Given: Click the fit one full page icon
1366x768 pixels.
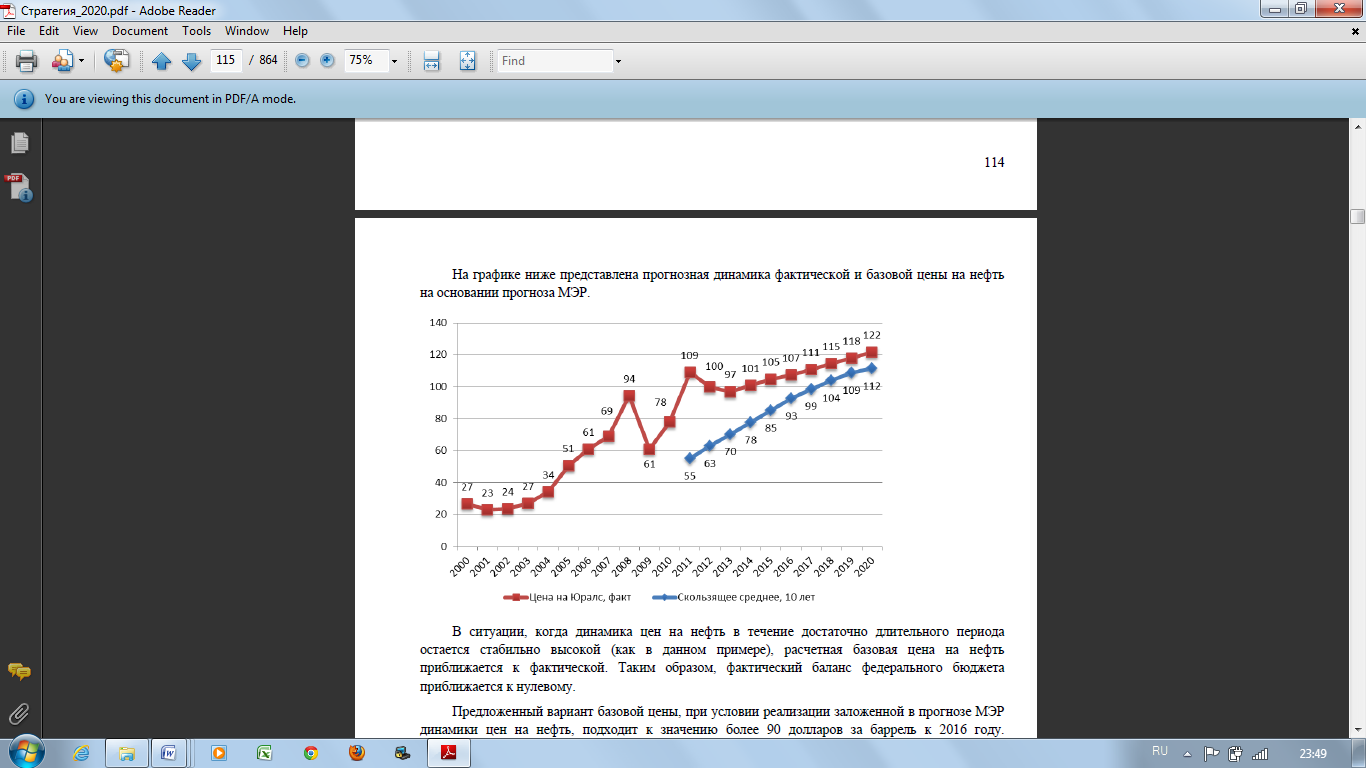Looking at the screenshot, I should tap(467, 61).
